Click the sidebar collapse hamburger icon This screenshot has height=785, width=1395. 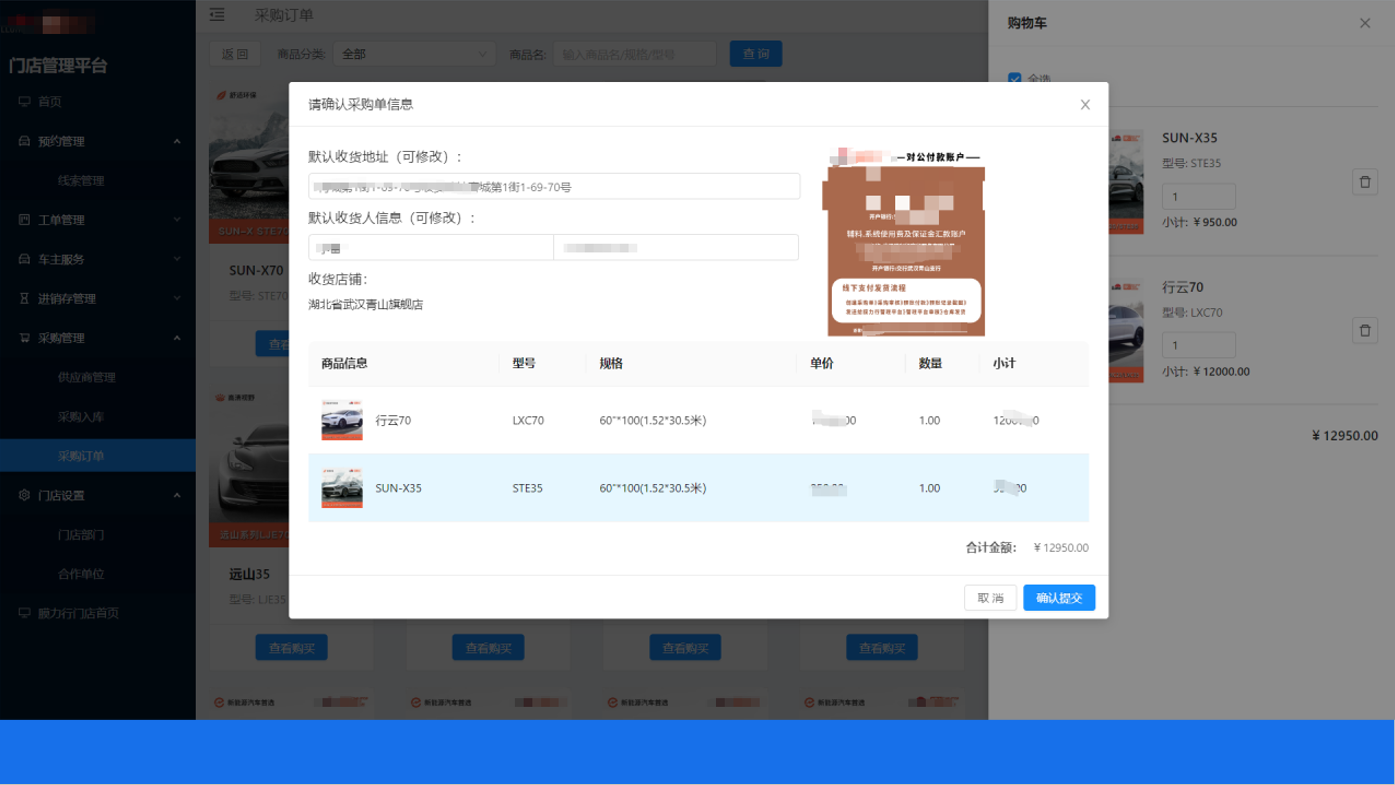tap(217, 15)
